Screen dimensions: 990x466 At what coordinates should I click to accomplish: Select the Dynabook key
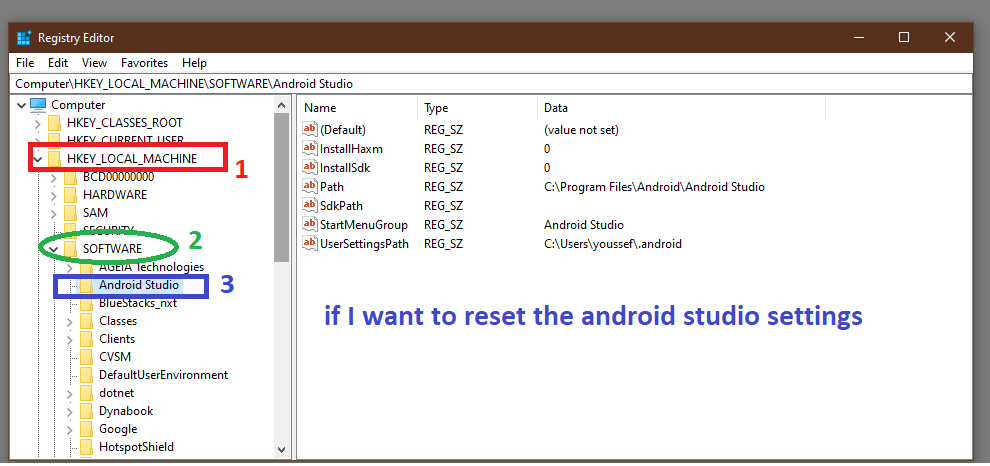pyautogui.click(x=126, y=411)
